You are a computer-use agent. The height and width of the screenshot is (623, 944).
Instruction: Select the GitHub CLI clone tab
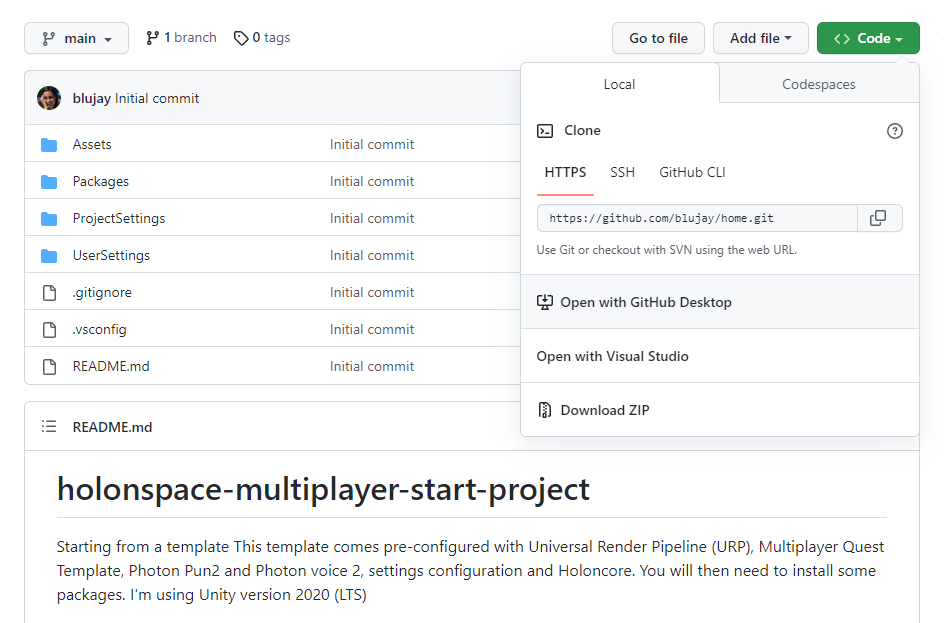point(692,173)
